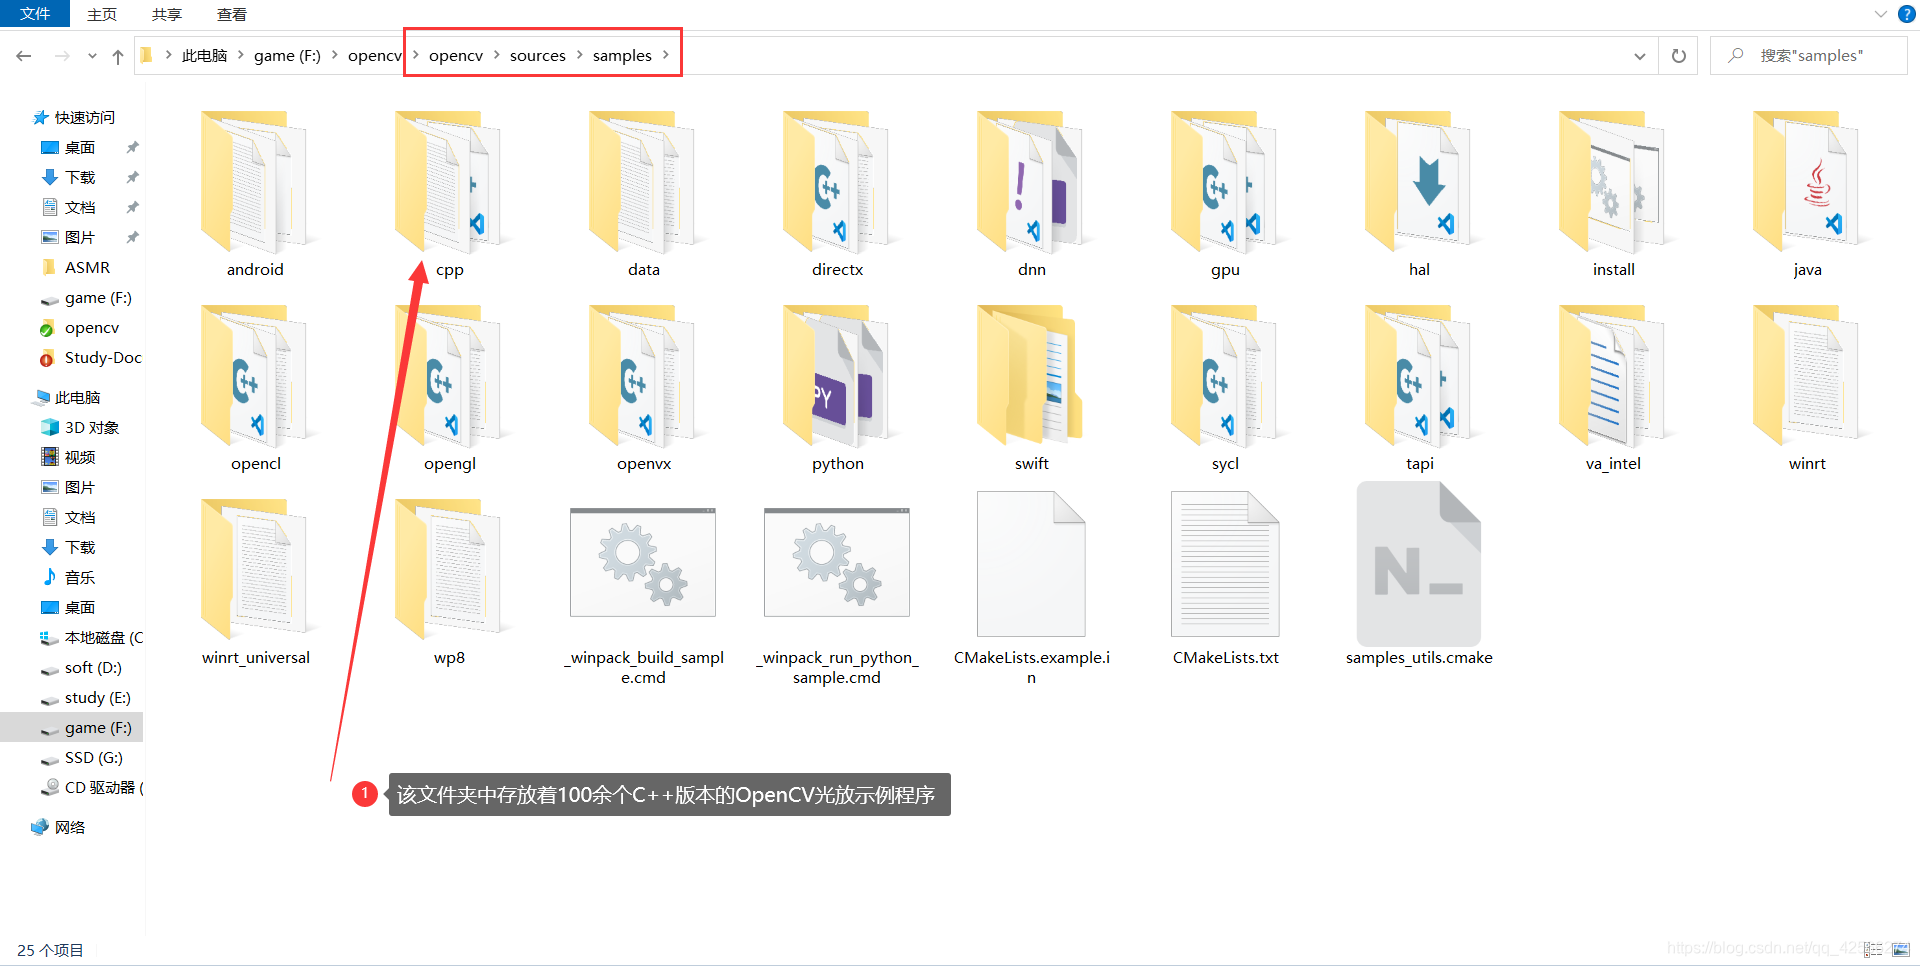Select the va_intel folder
The image size is (1920, 966).
tap(1613, 387)
